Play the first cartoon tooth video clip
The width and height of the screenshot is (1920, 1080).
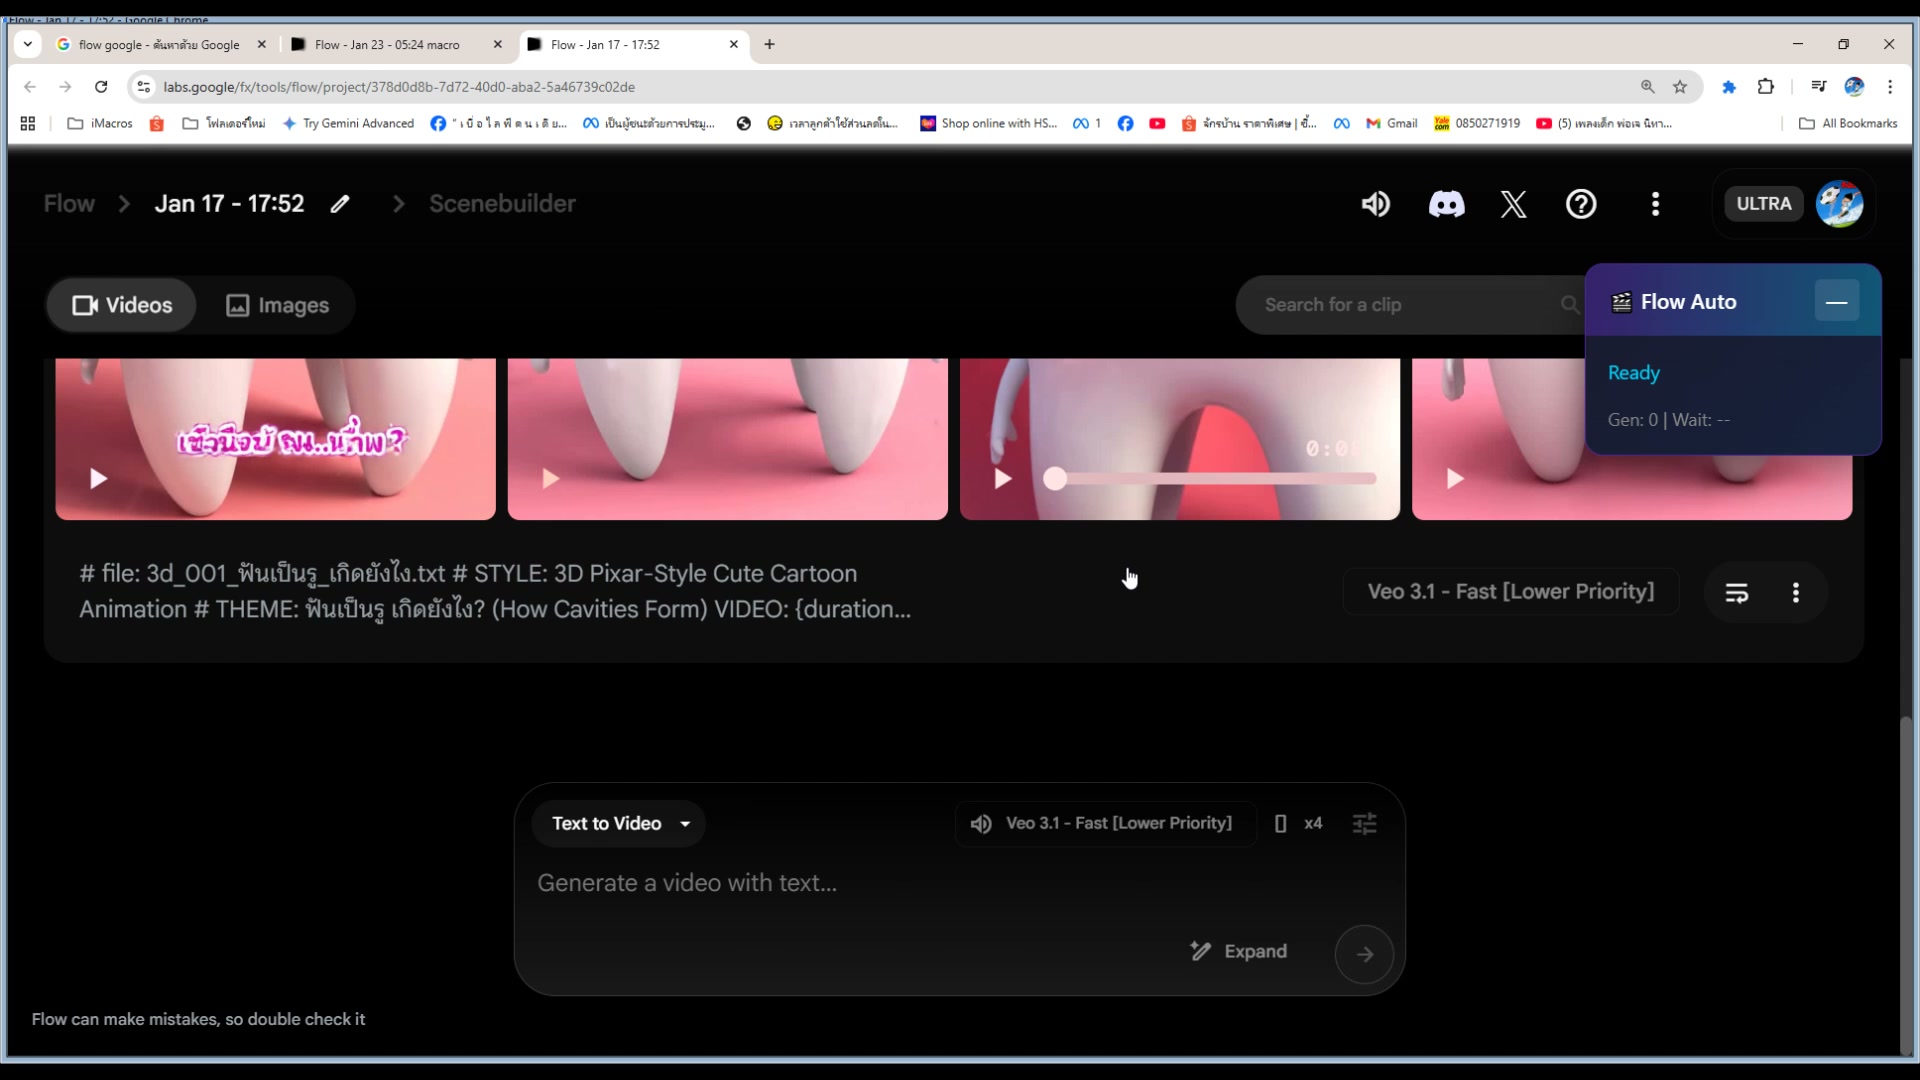click(x=97, y=479)
